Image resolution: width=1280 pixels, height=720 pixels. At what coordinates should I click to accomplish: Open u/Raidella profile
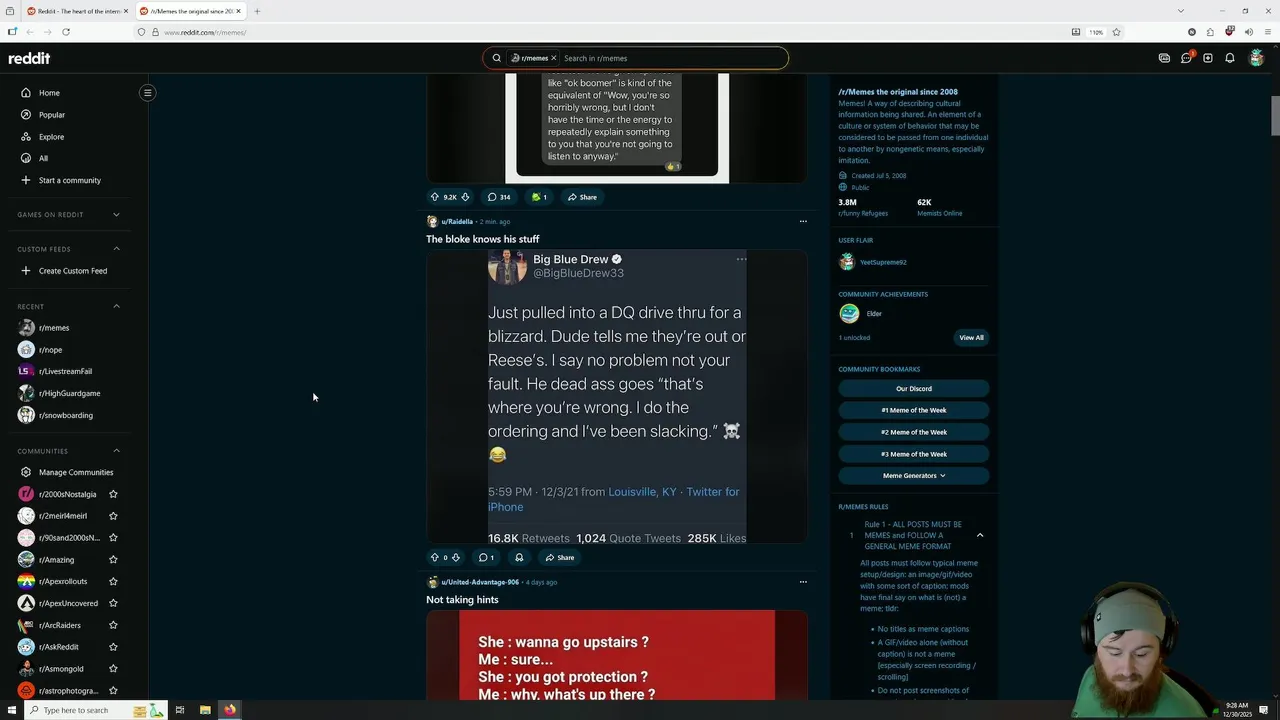(x=457, y=222)
